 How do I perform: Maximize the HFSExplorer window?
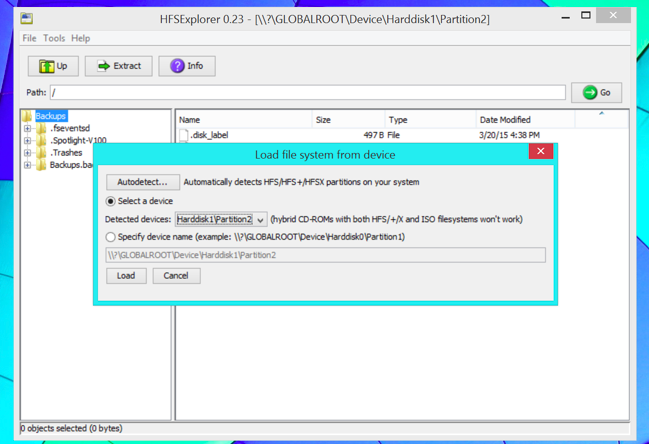[586, 16]
